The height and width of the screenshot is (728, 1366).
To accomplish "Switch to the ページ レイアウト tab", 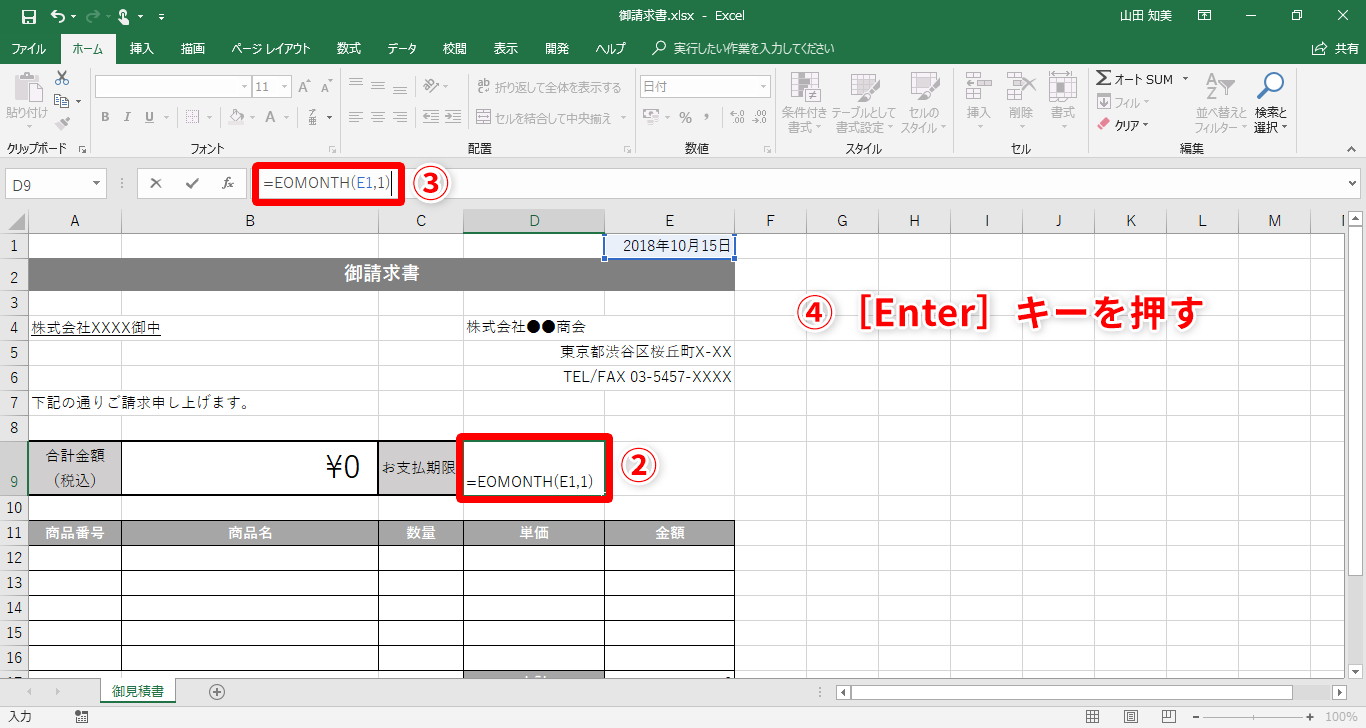I will coord(270,48).
